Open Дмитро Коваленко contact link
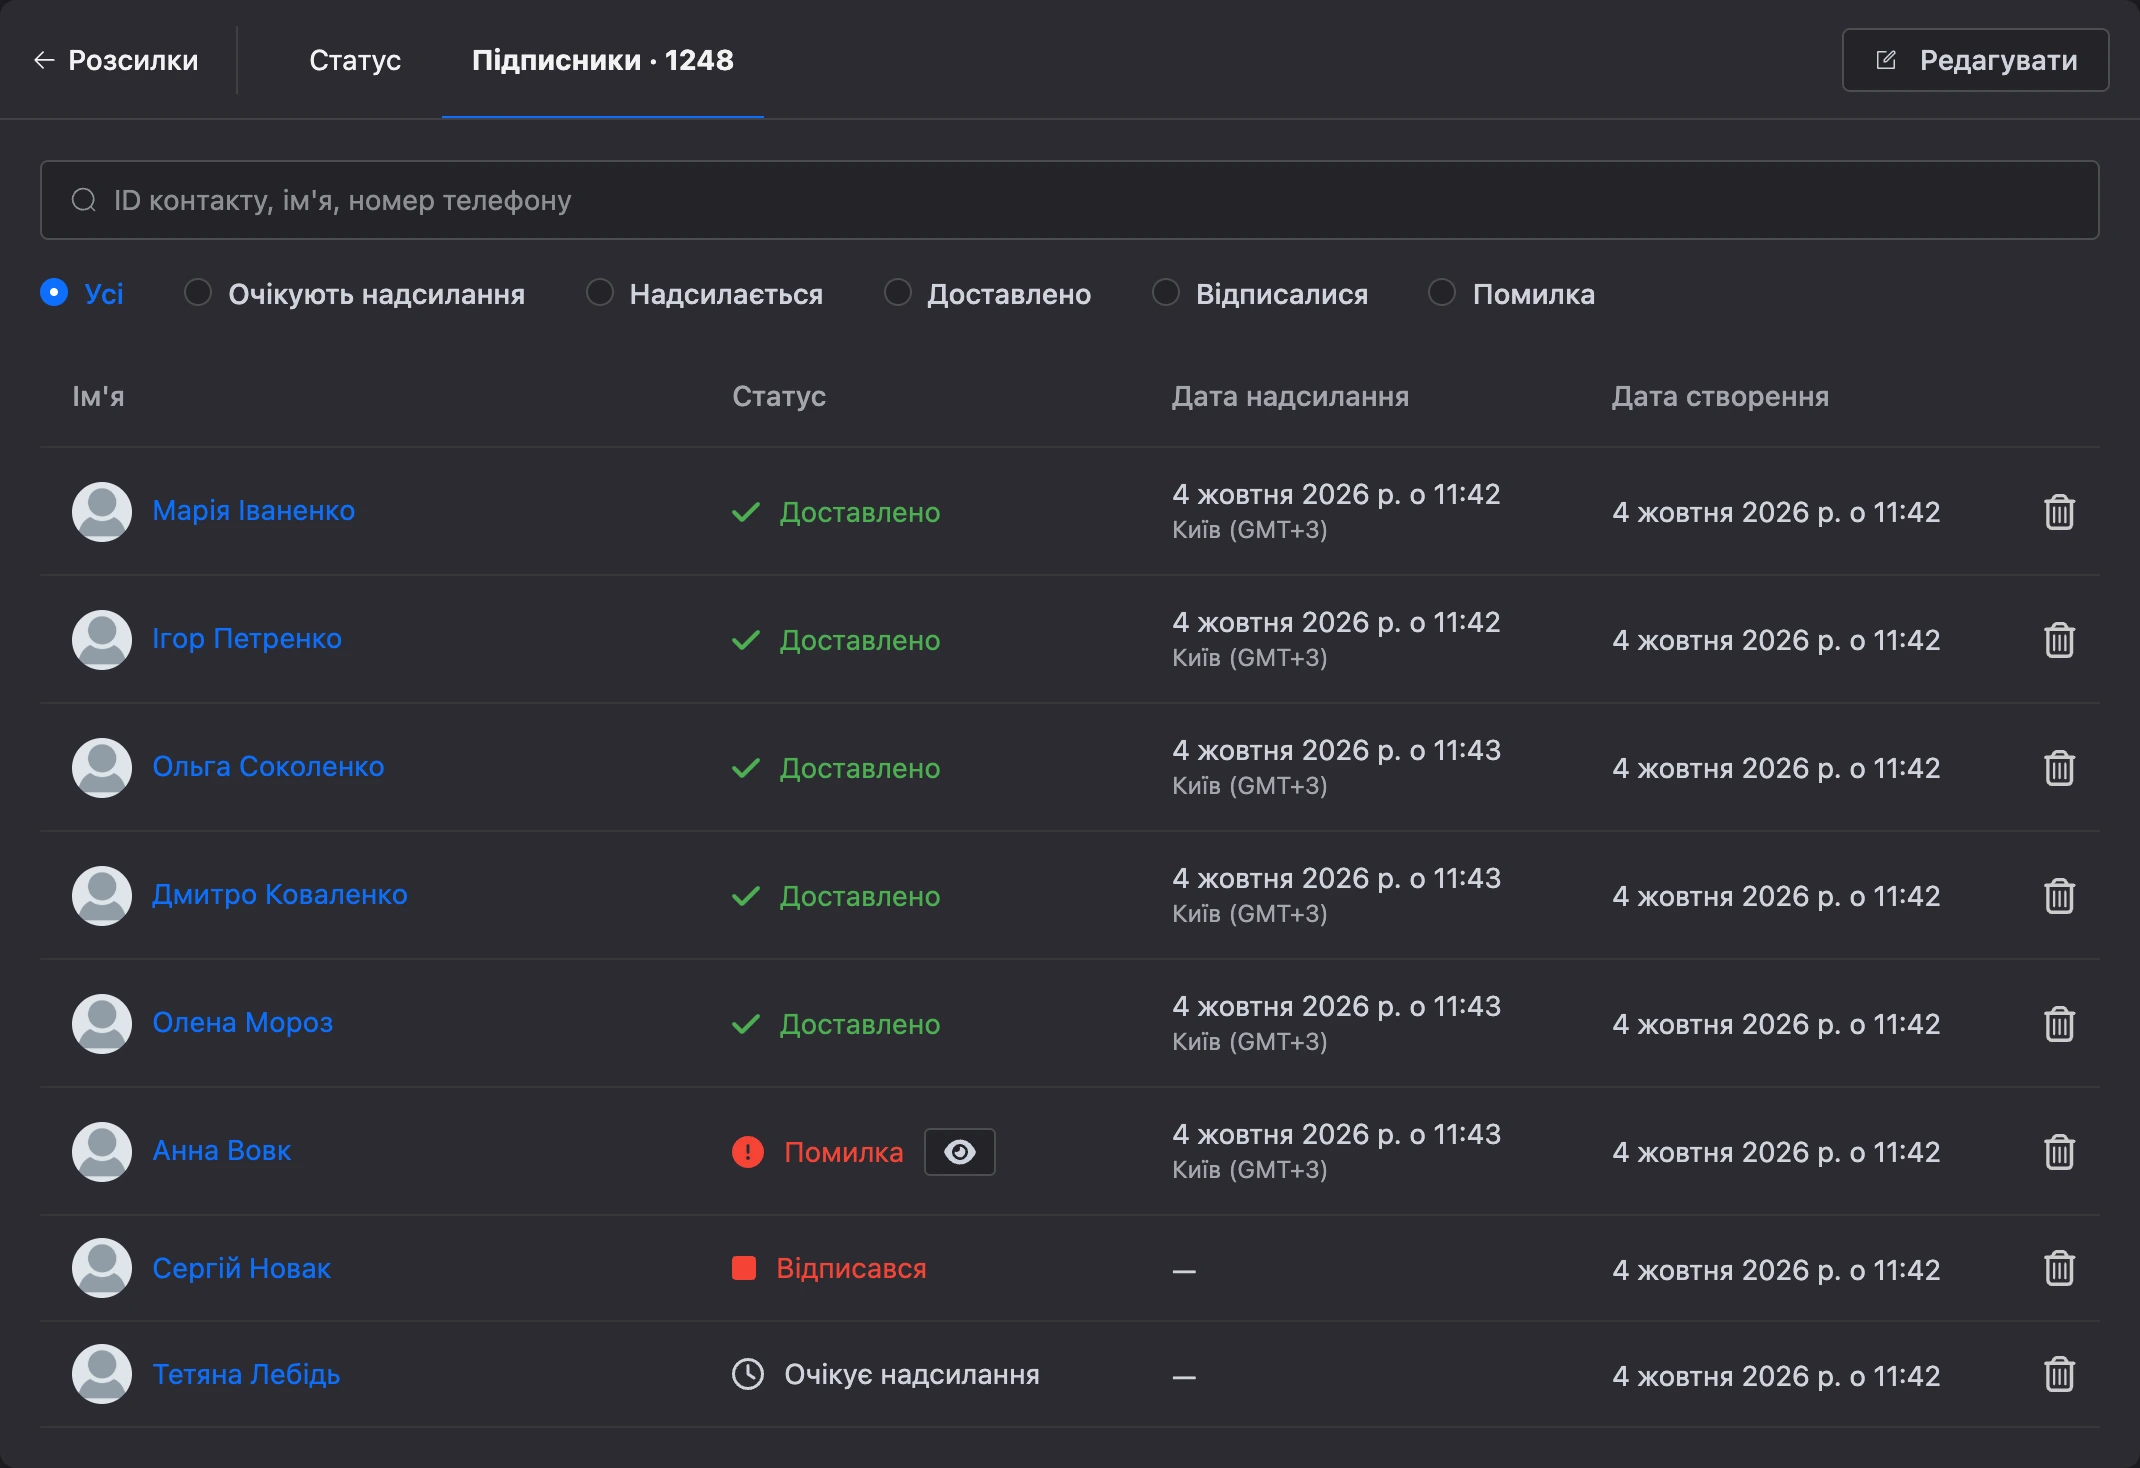The image size is (2140, 1468). point(280,895)
